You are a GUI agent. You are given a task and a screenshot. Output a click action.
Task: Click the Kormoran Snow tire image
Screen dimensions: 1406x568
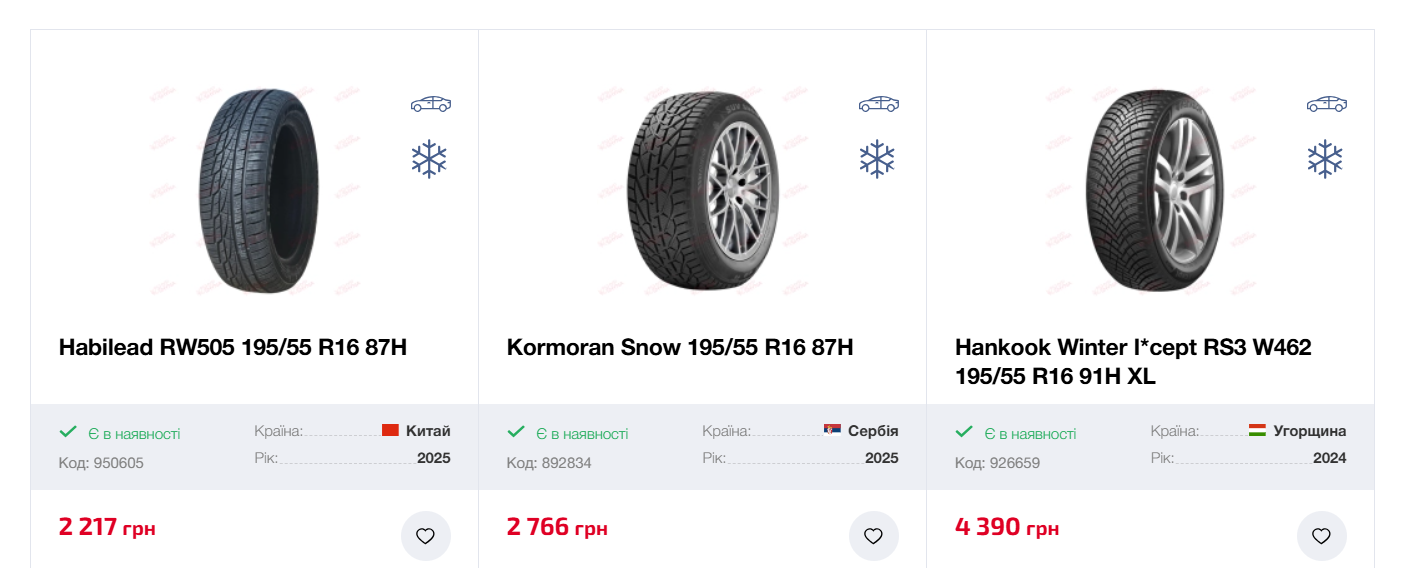click(x=705, y=190)
